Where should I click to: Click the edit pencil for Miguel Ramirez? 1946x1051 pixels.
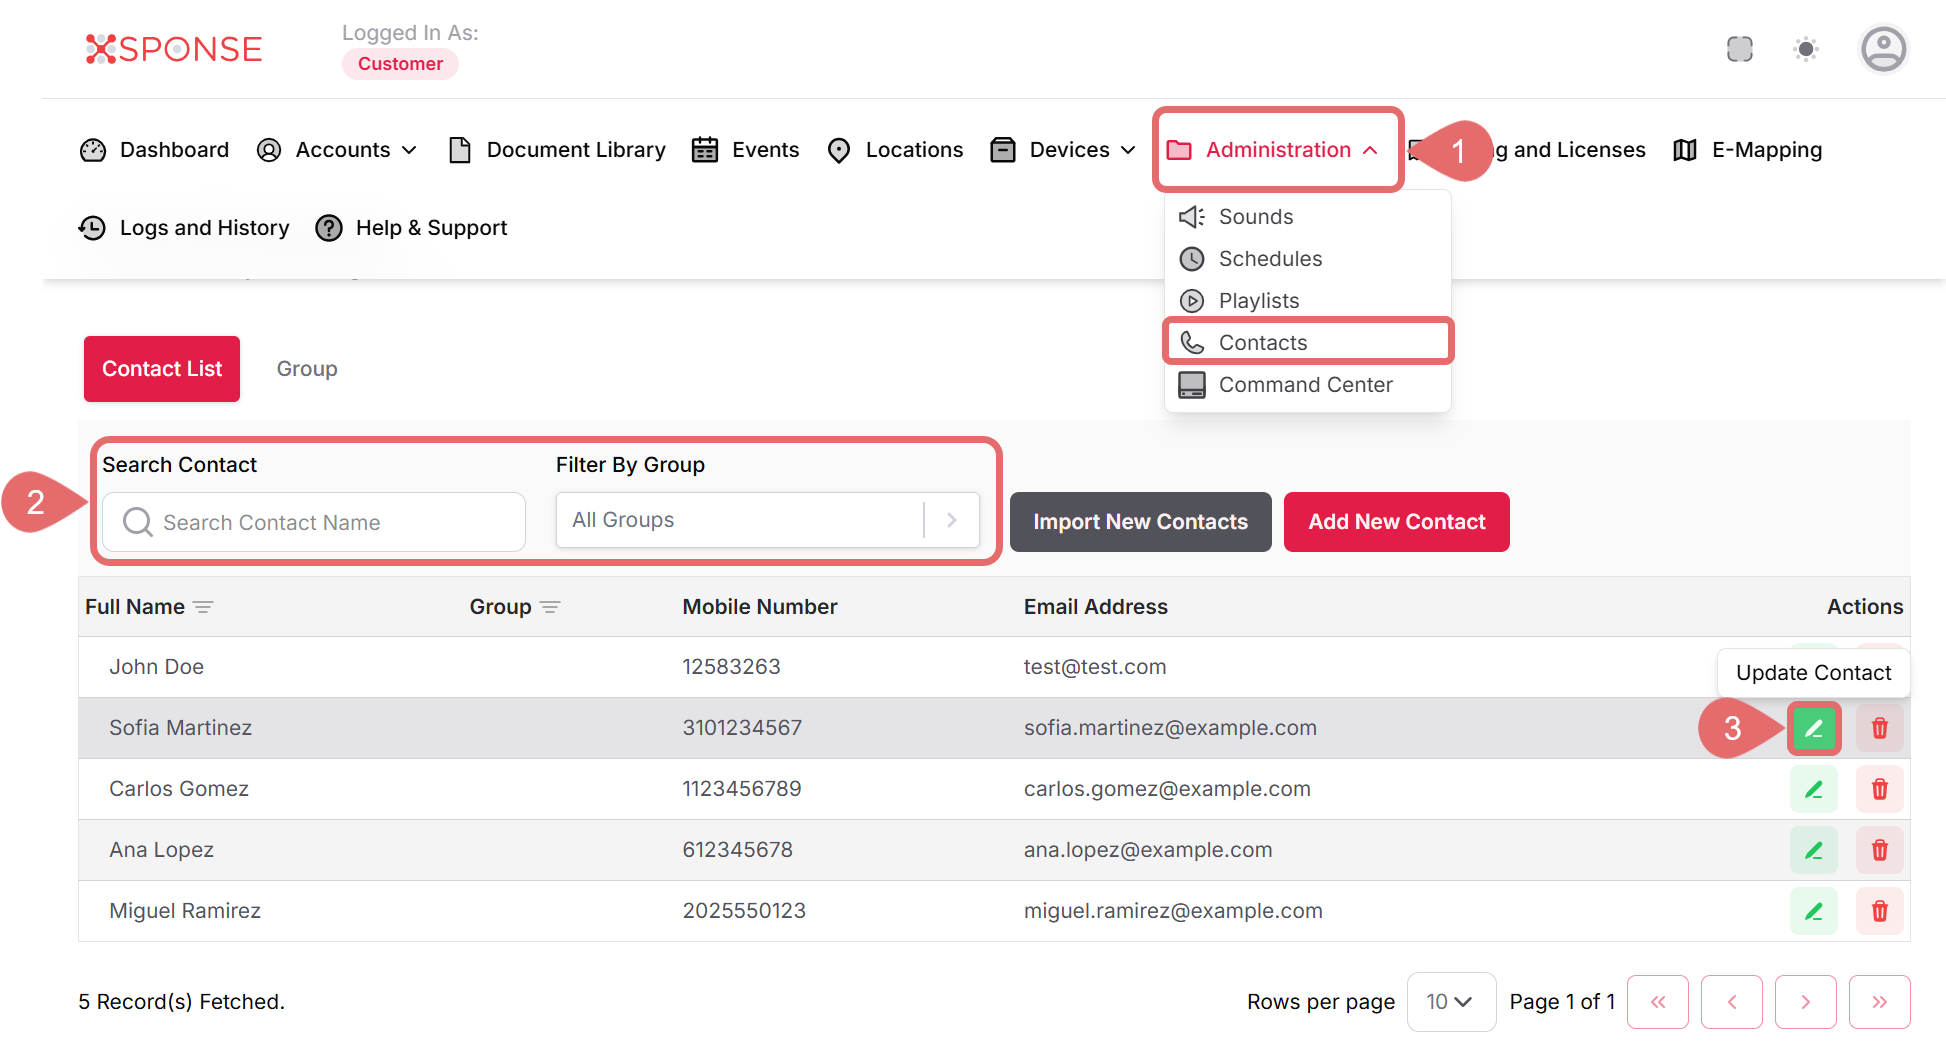[1813, 911]
